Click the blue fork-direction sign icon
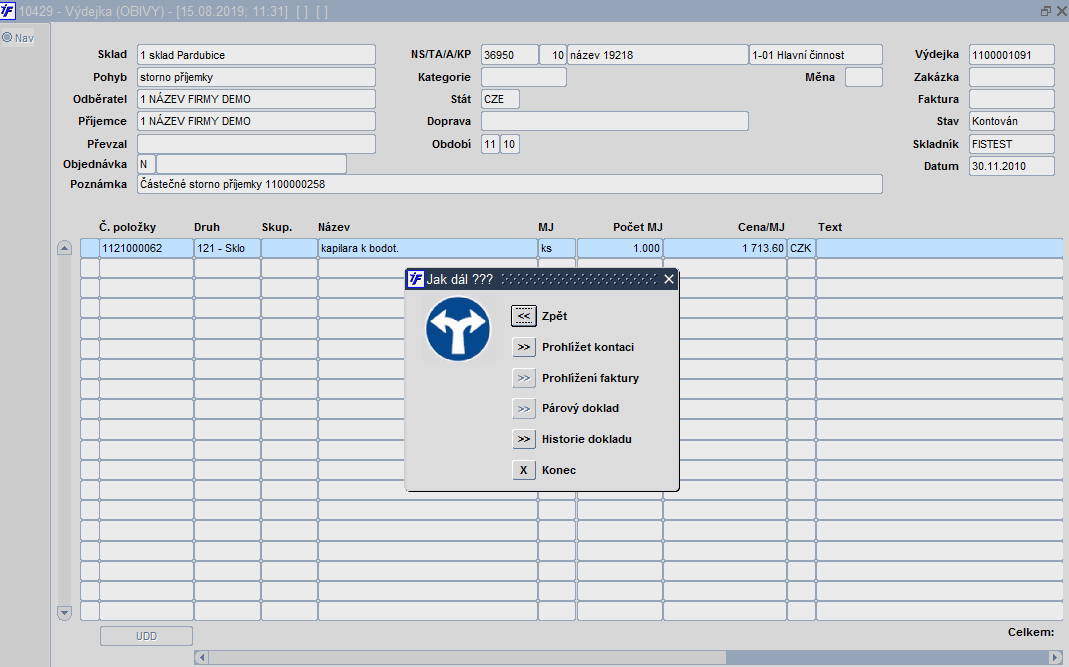Viewport: 1069px width, 667px height. pos(457,329)
